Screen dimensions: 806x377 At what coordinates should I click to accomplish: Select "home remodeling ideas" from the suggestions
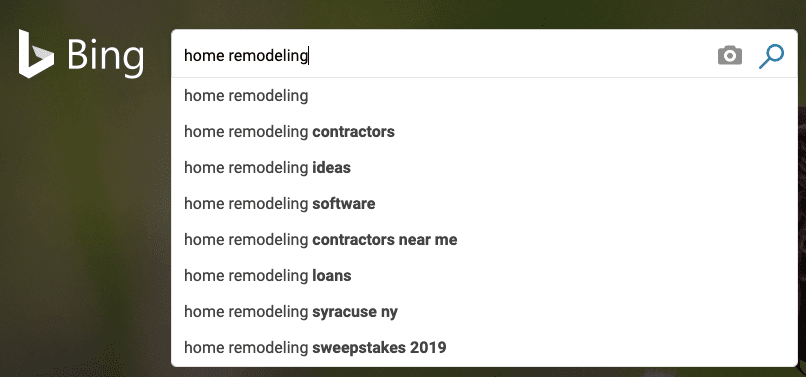(x=484, y=168)
